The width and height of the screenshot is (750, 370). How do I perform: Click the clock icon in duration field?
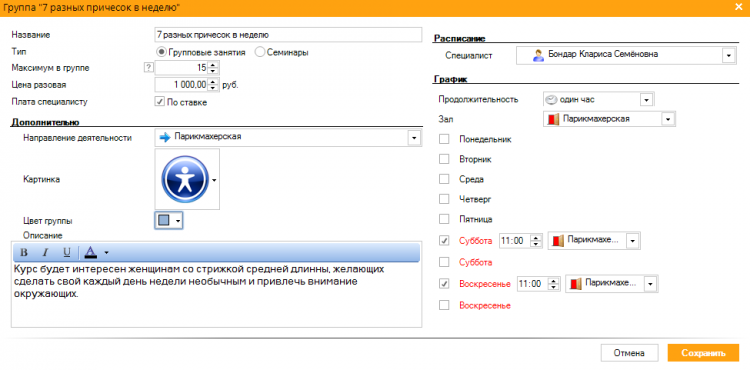click(x=551, y=99)
